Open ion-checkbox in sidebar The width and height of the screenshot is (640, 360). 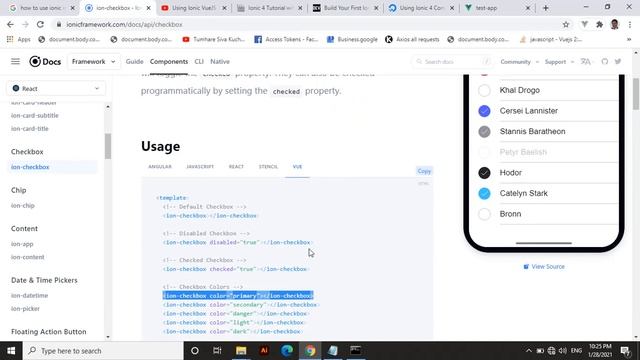click(30, 167)
